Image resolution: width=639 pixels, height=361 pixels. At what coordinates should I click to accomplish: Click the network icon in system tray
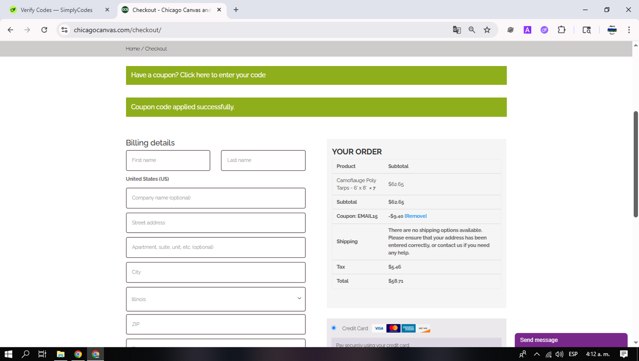(x=549, y=354)
